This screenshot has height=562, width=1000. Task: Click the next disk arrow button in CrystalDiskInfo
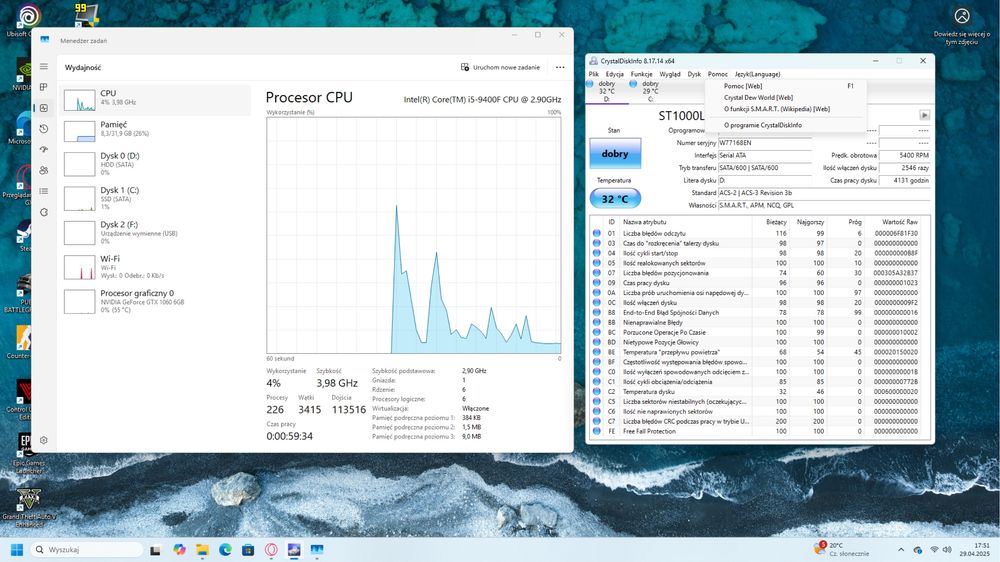tap(924, 115)
